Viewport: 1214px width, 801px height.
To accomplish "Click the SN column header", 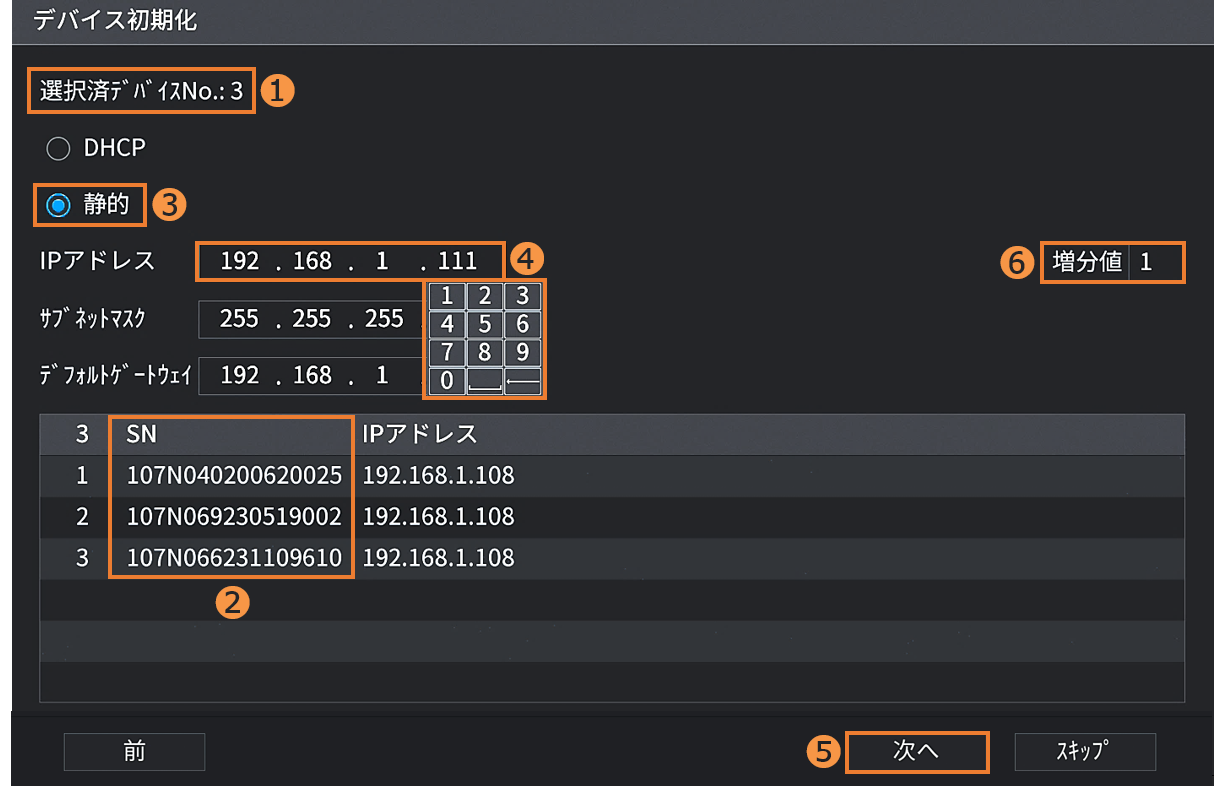I will [231, 434].
